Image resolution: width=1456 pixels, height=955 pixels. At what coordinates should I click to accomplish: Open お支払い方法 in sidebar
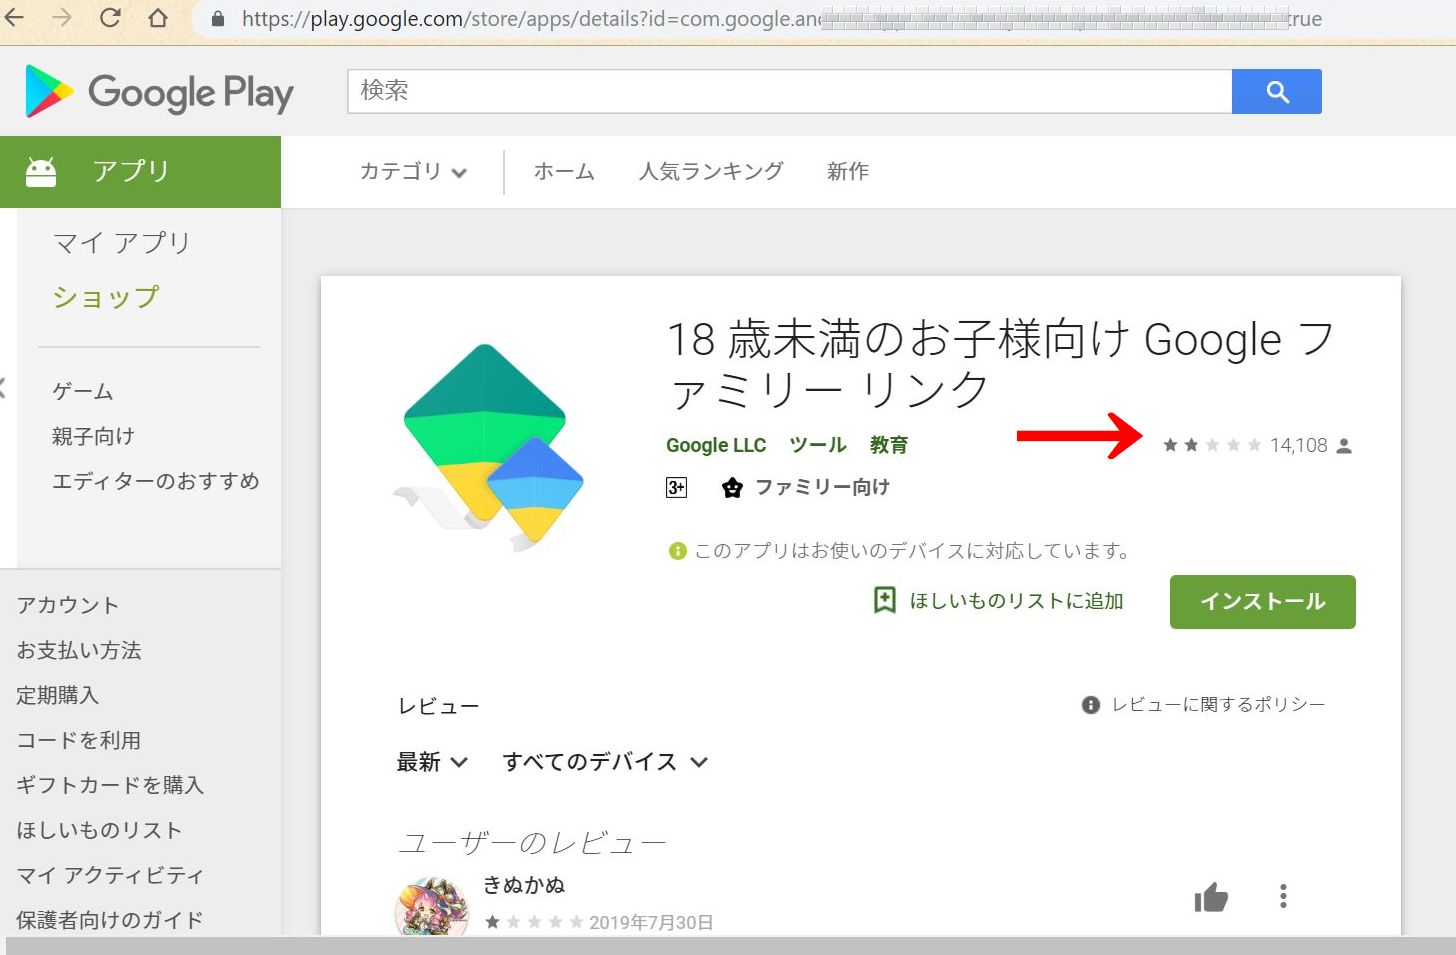pos(79,650)
